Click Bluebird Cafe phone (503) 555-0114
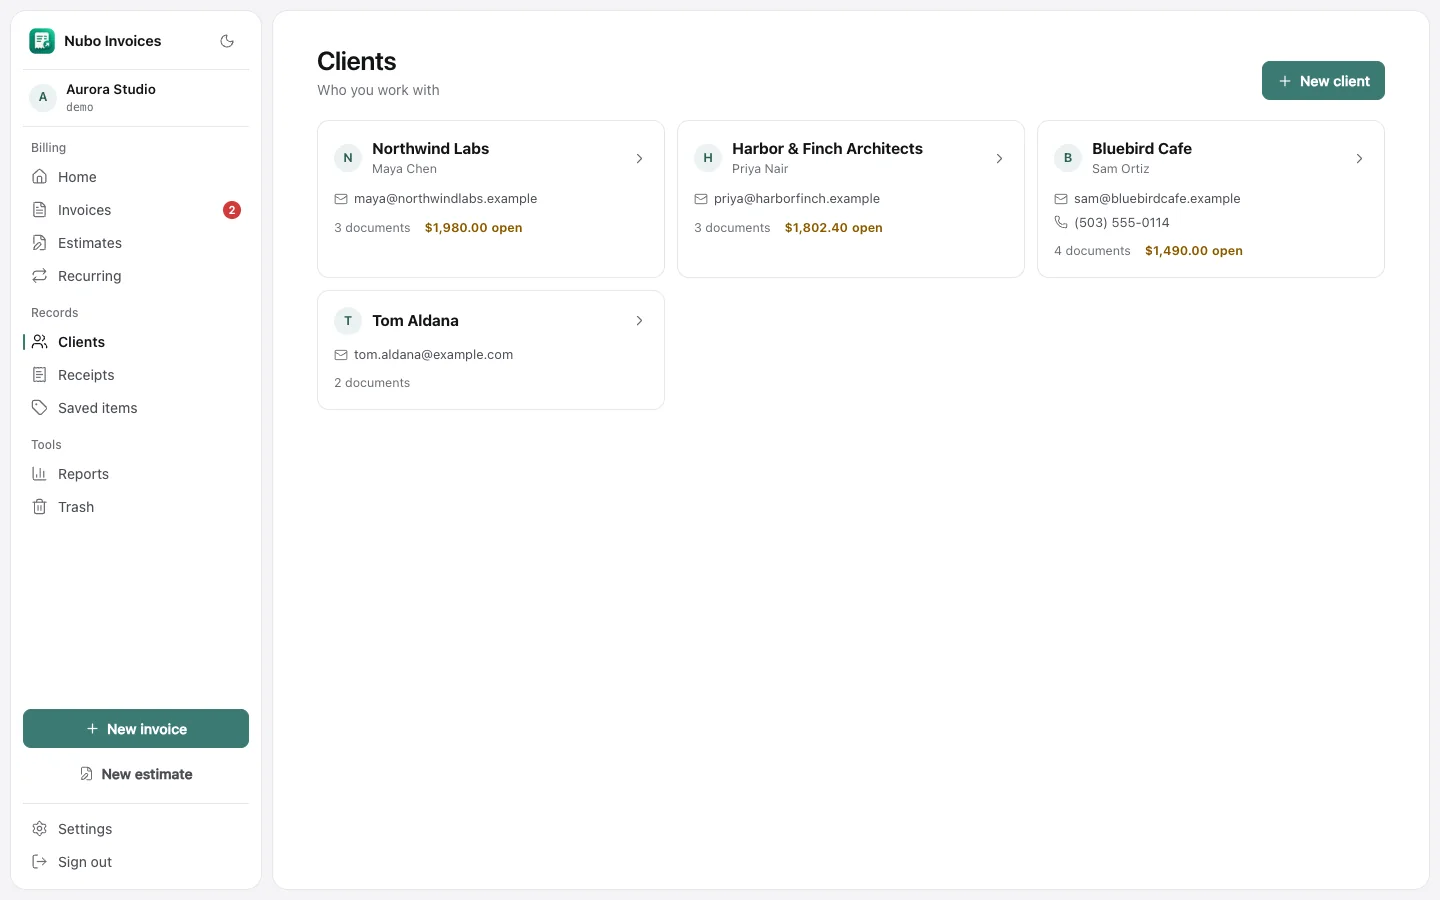1440x900 pixels. click(1122, 223)
